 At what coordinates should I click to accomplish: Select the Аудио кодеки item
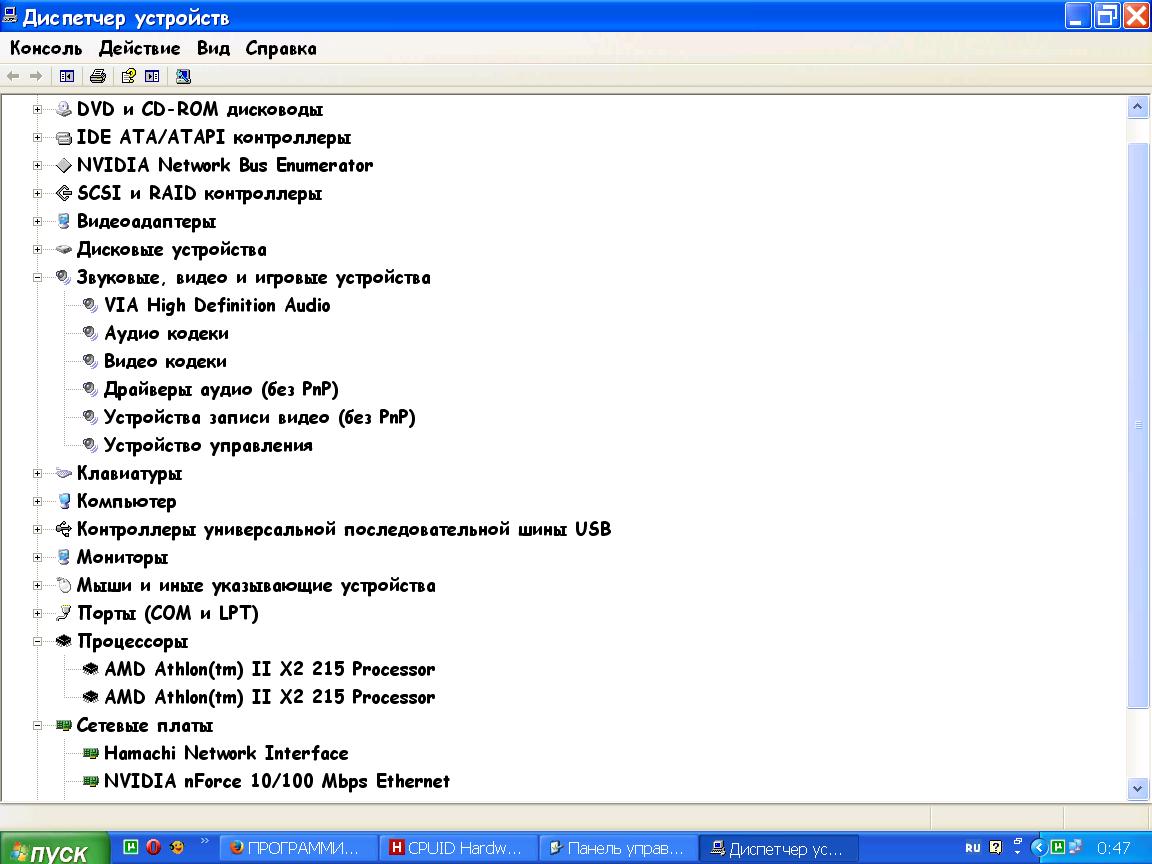[x=166, y=334]
